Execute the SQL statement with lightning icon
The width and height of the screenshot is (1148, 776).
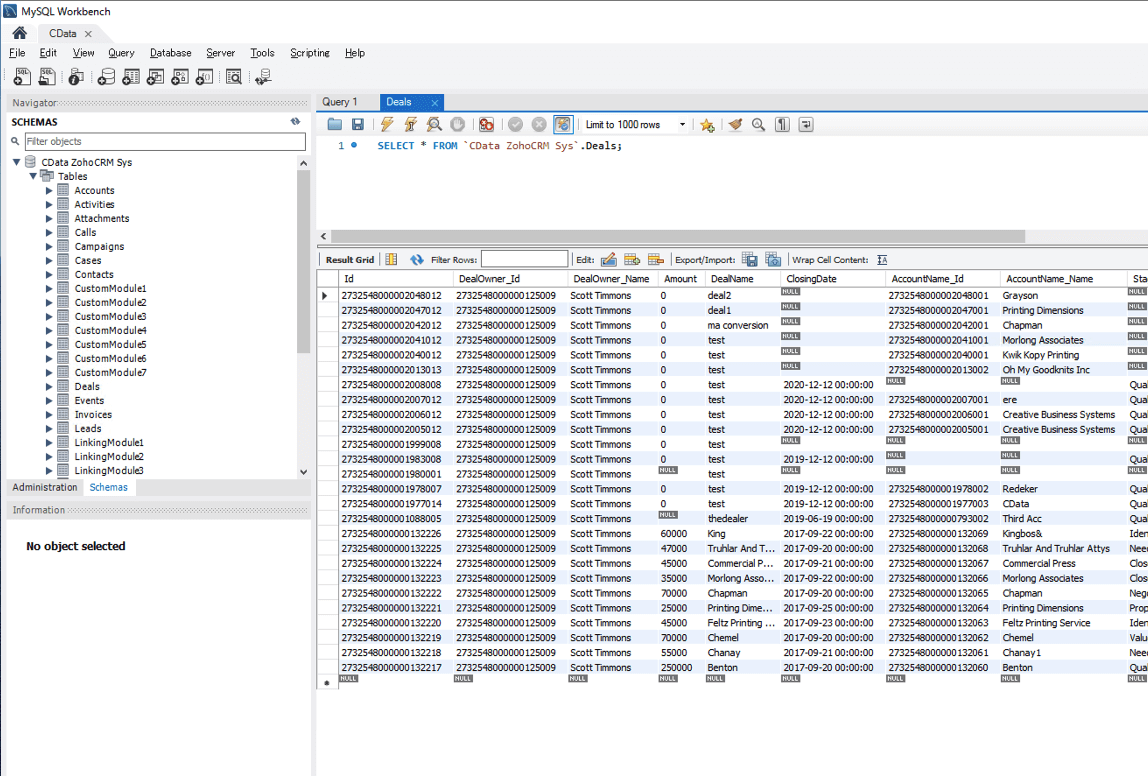point(386,125)
